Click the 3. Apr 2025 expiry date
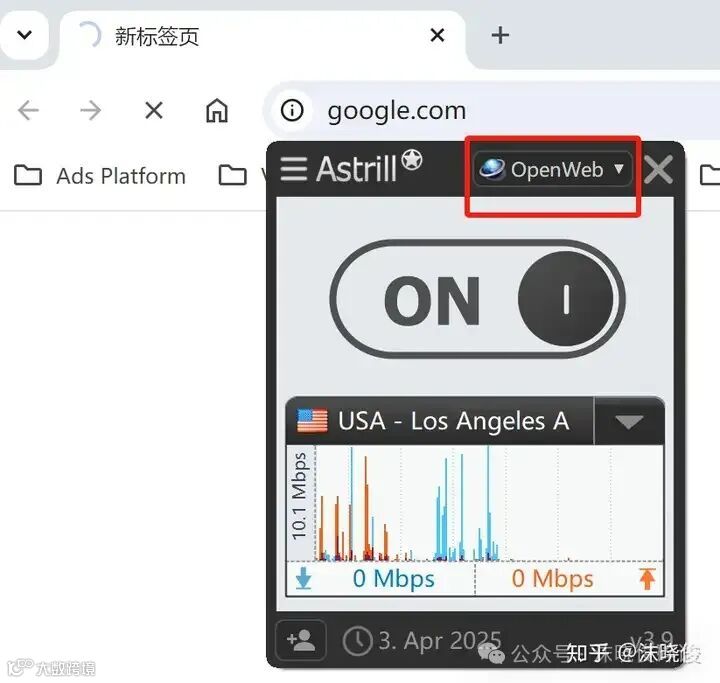This screenshot has height=683, width=720. (x=439, y=640)
